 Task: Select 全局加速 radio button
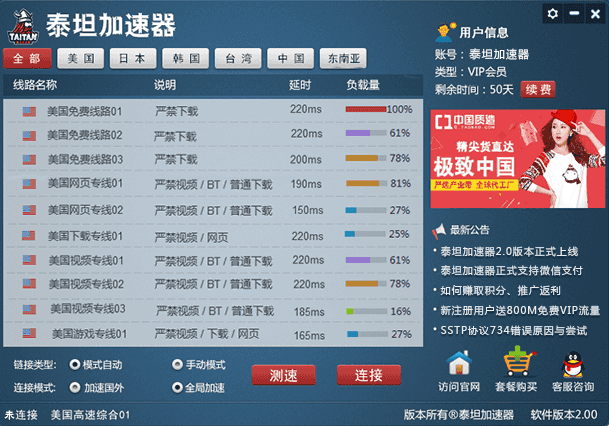click(x=177, y=387)
